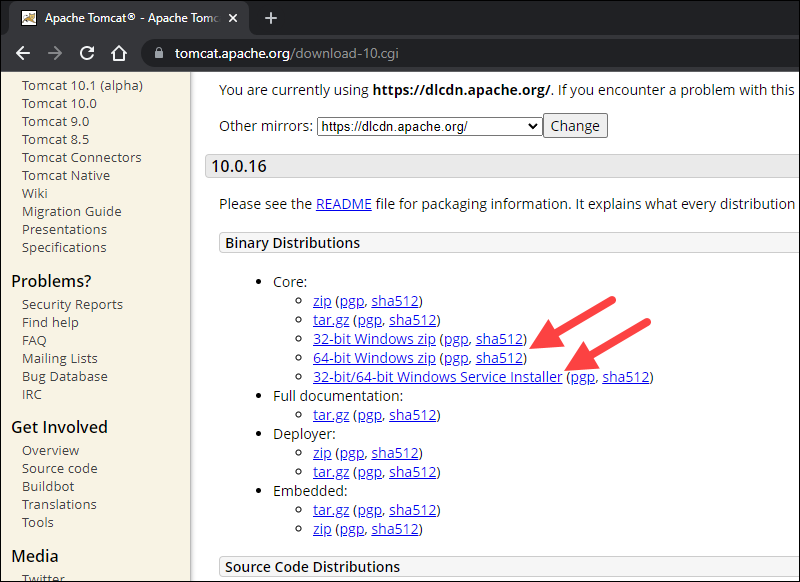Open the browser home page
This screenshot has height=582, width=800.
click(x=117, y=53)
